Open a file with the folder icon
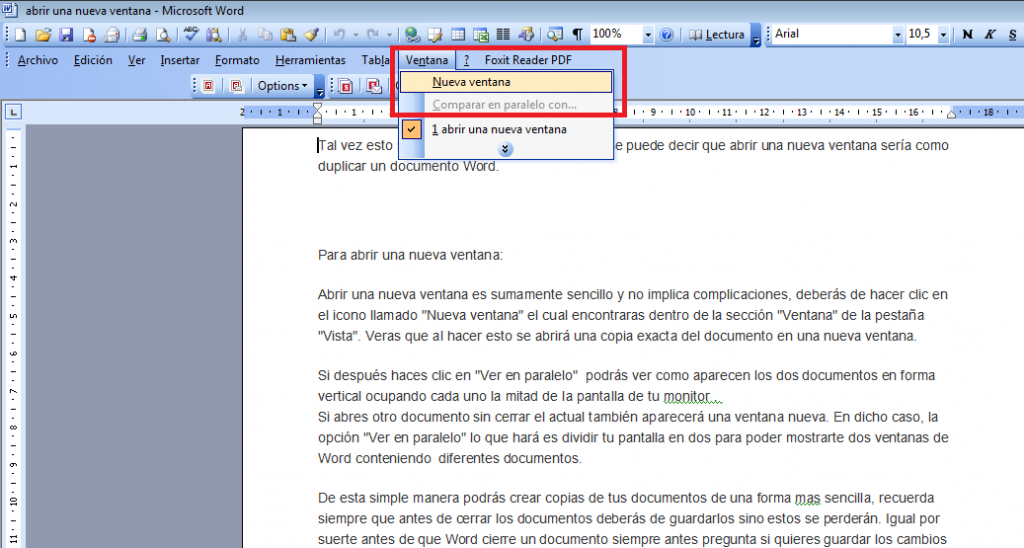 (43, 35)
